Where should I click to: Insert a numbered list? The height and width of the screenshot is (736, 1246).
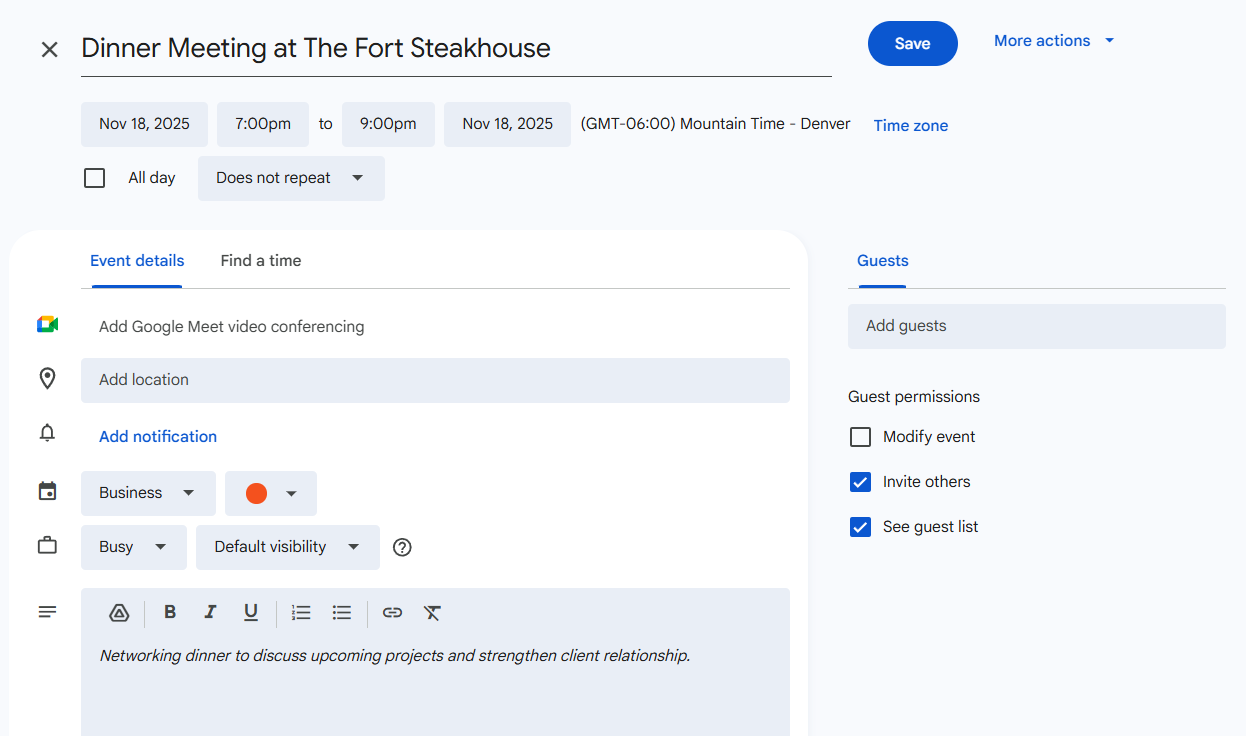tap(301, 613)
